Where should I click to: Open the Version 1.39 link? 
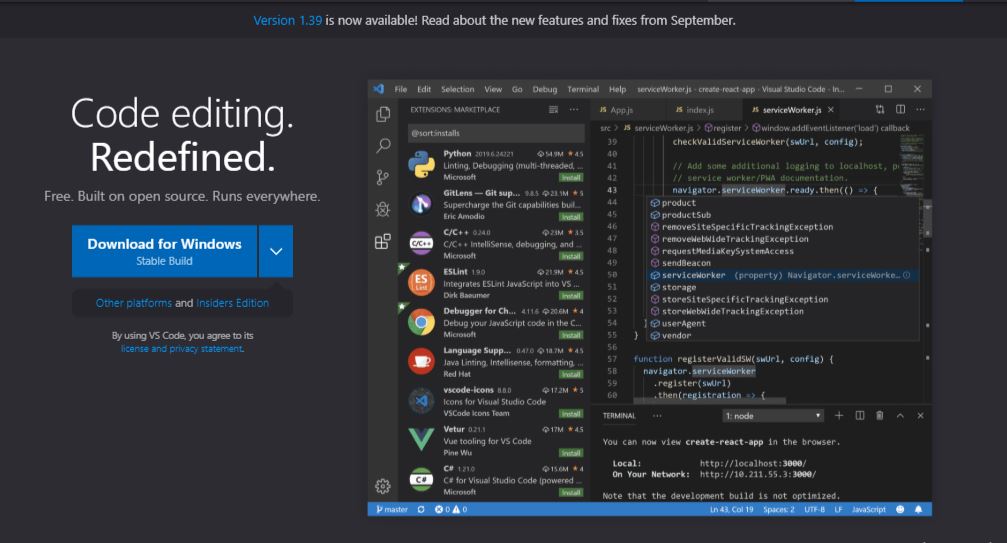tap(287, 21)
